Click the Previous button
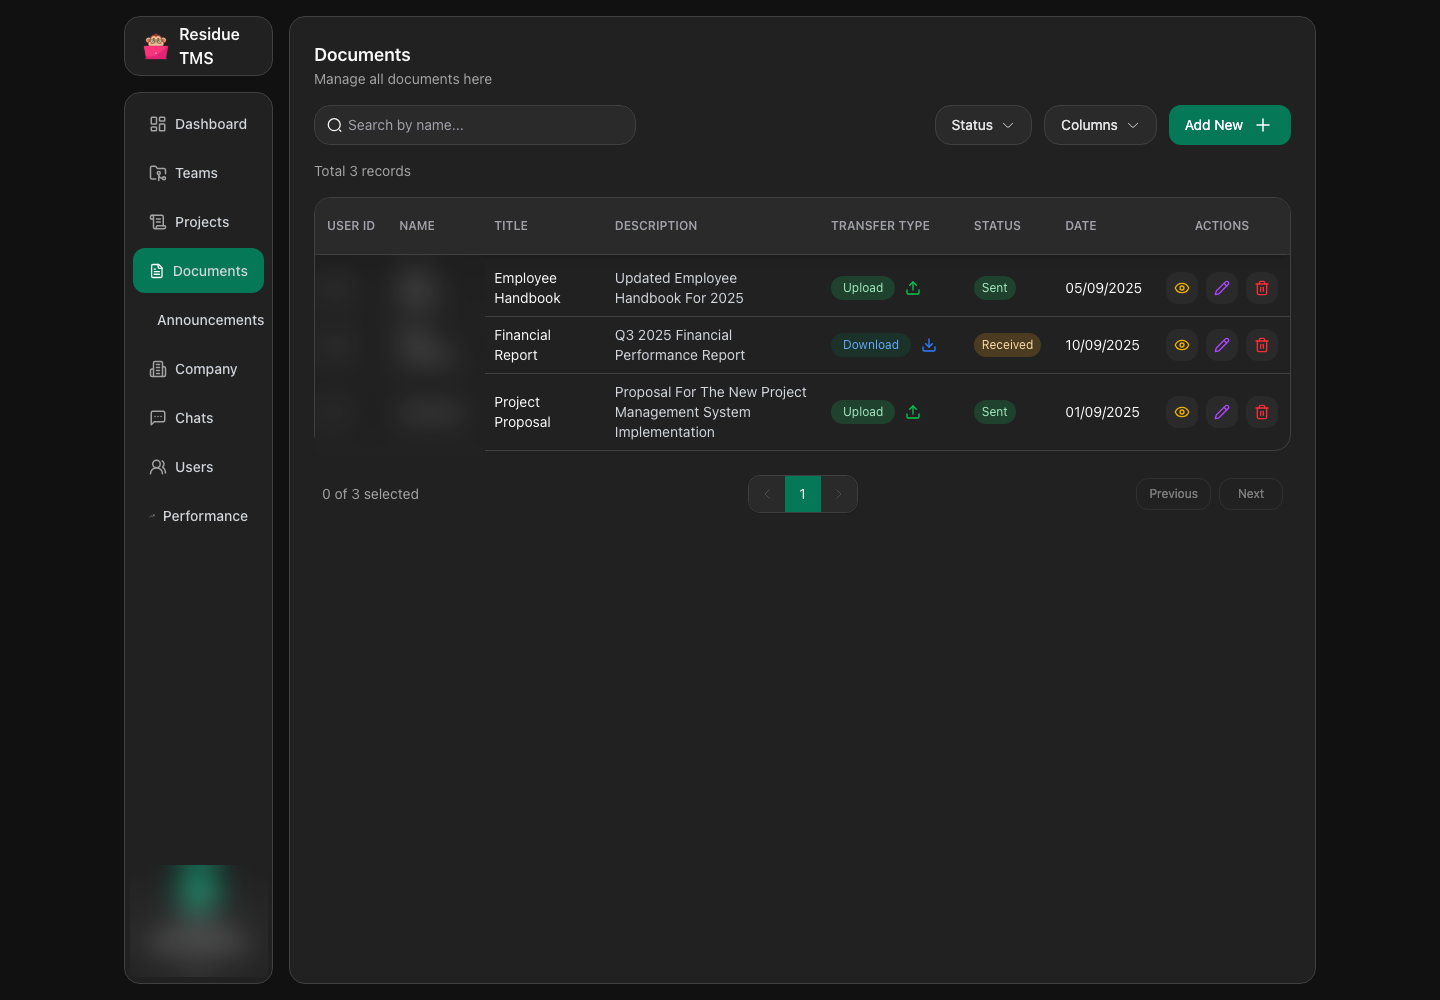This screenshot has height=1000, width=1440. (x=1173, y=494)
